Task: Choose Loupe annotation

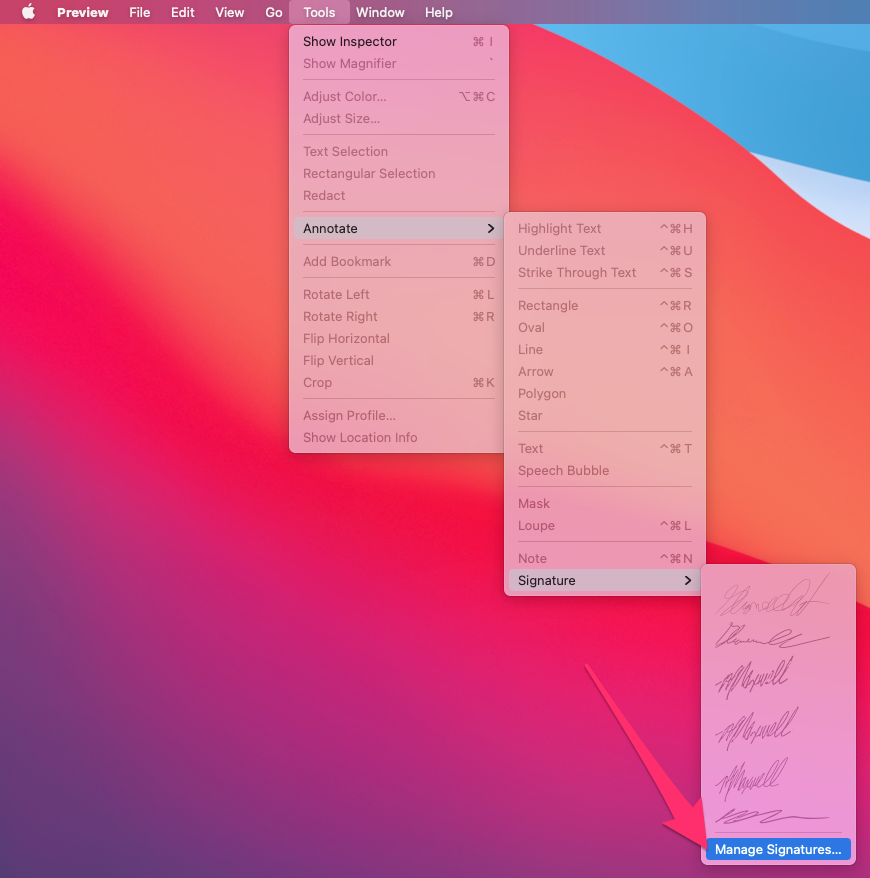Action: tap(605, 525)
